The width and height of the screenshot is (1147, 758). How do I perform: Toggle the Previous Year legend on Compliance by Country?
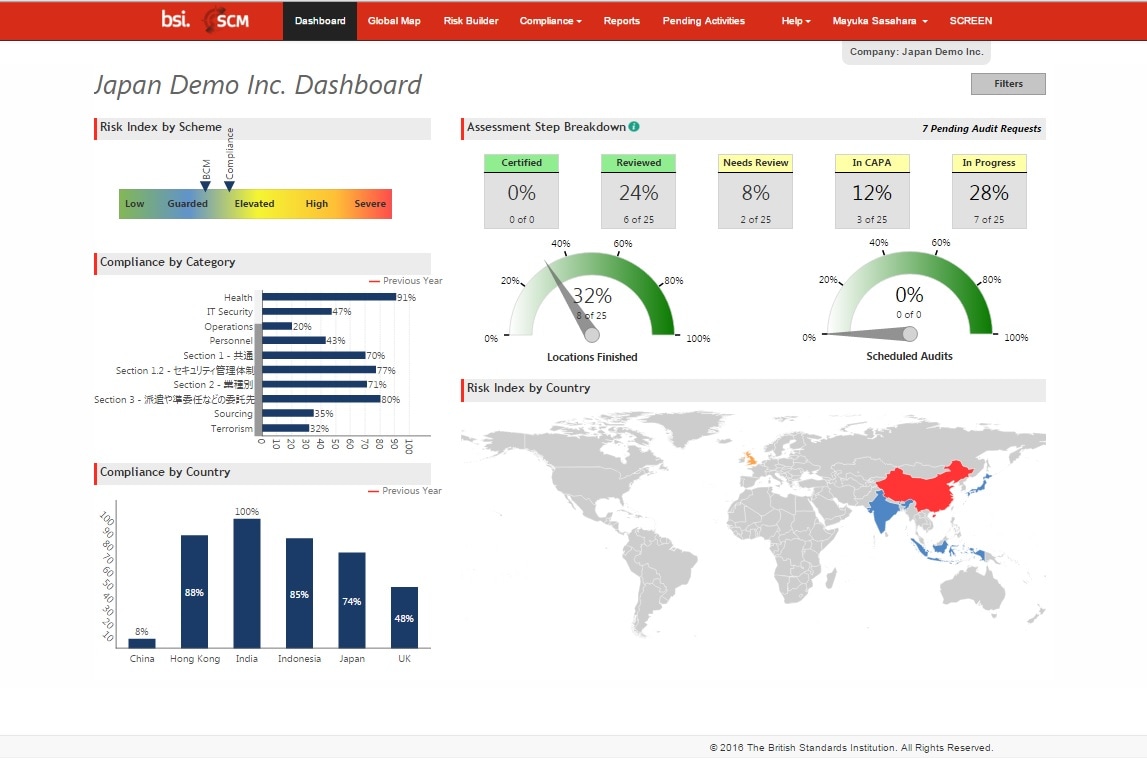pyautogui.click(x=409, y=490)
